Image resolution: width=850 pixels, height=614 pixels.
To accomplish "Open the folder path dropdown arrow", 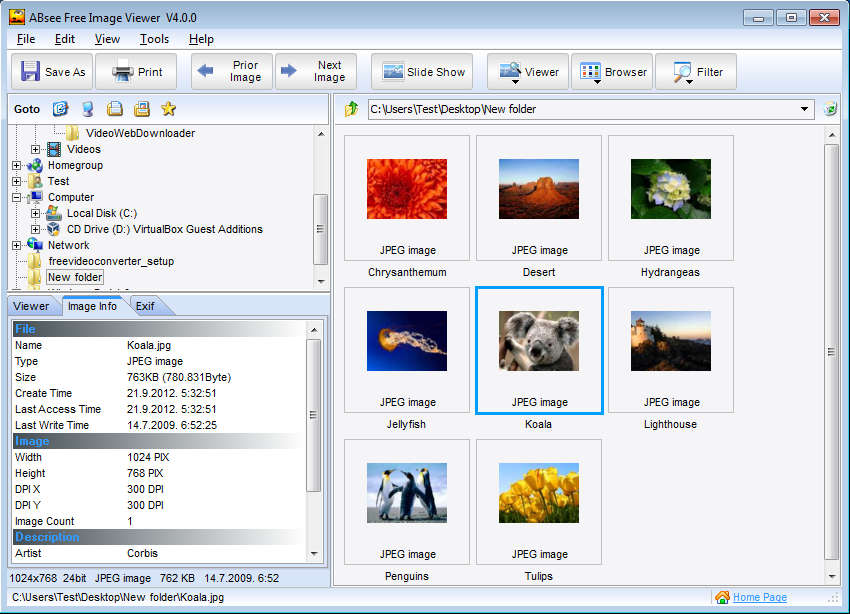I will (805, 109).
